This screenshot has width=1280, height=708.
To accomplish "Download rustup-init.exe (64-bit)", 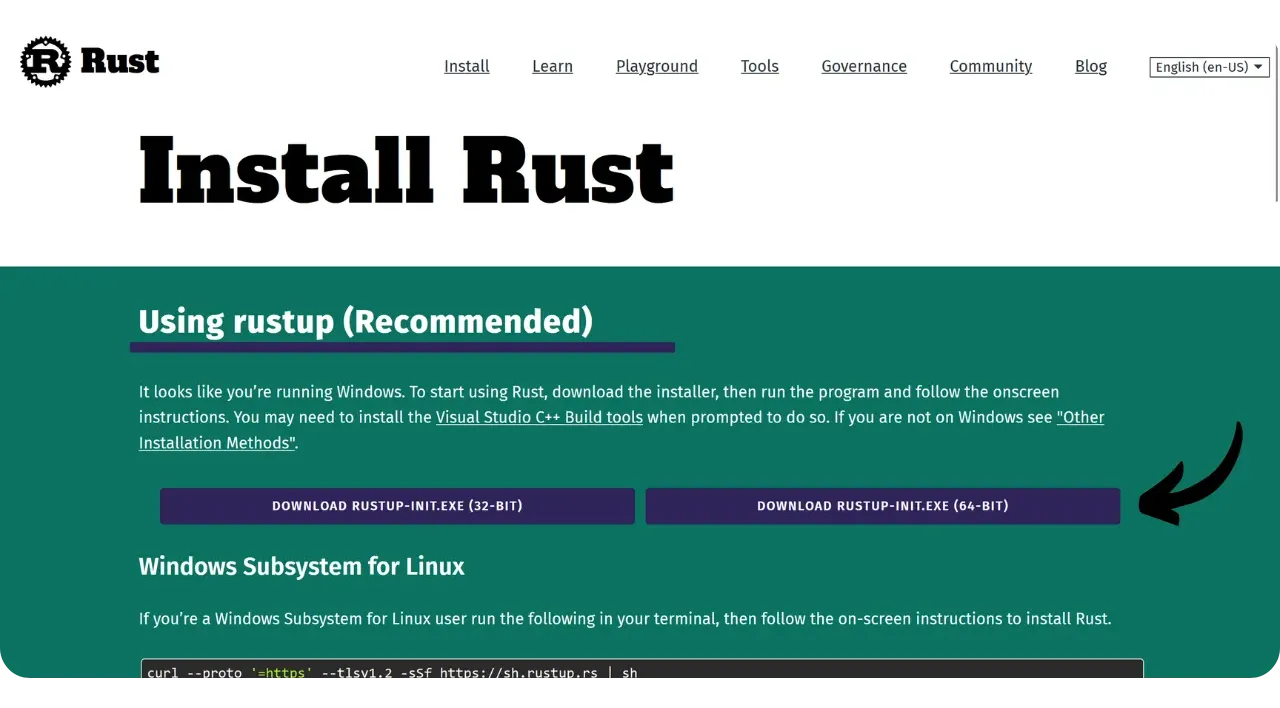I will point(883,506).
